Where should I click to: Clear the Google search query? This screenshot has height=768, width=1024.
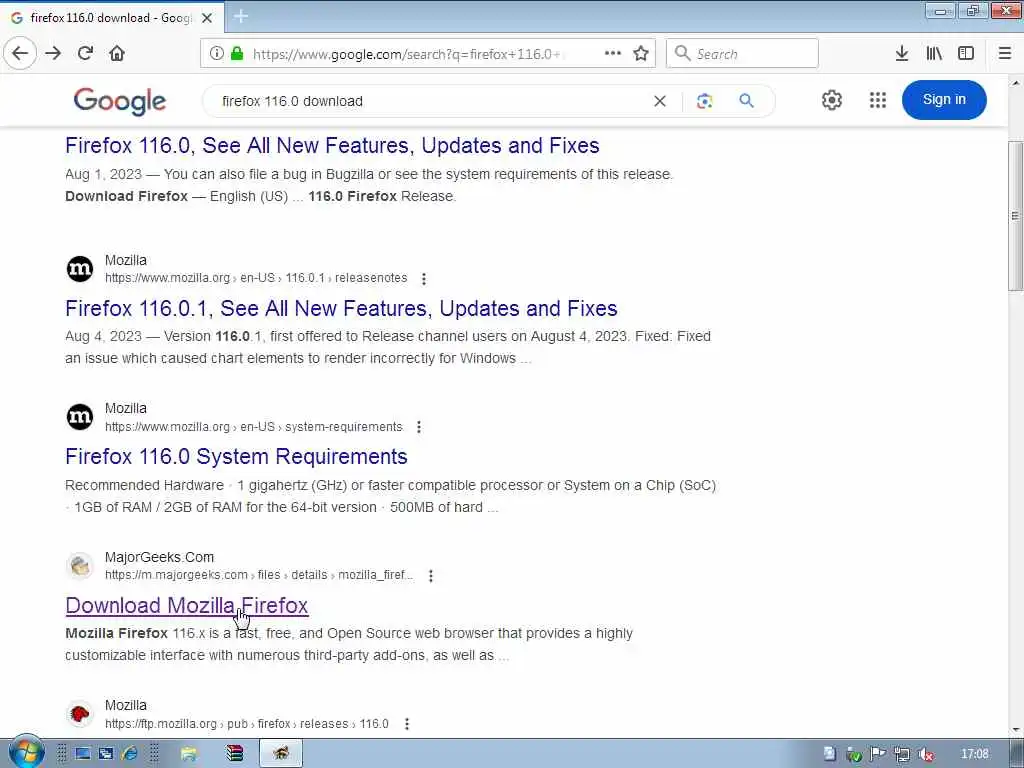pyautogui.click(x=660, y=101)
